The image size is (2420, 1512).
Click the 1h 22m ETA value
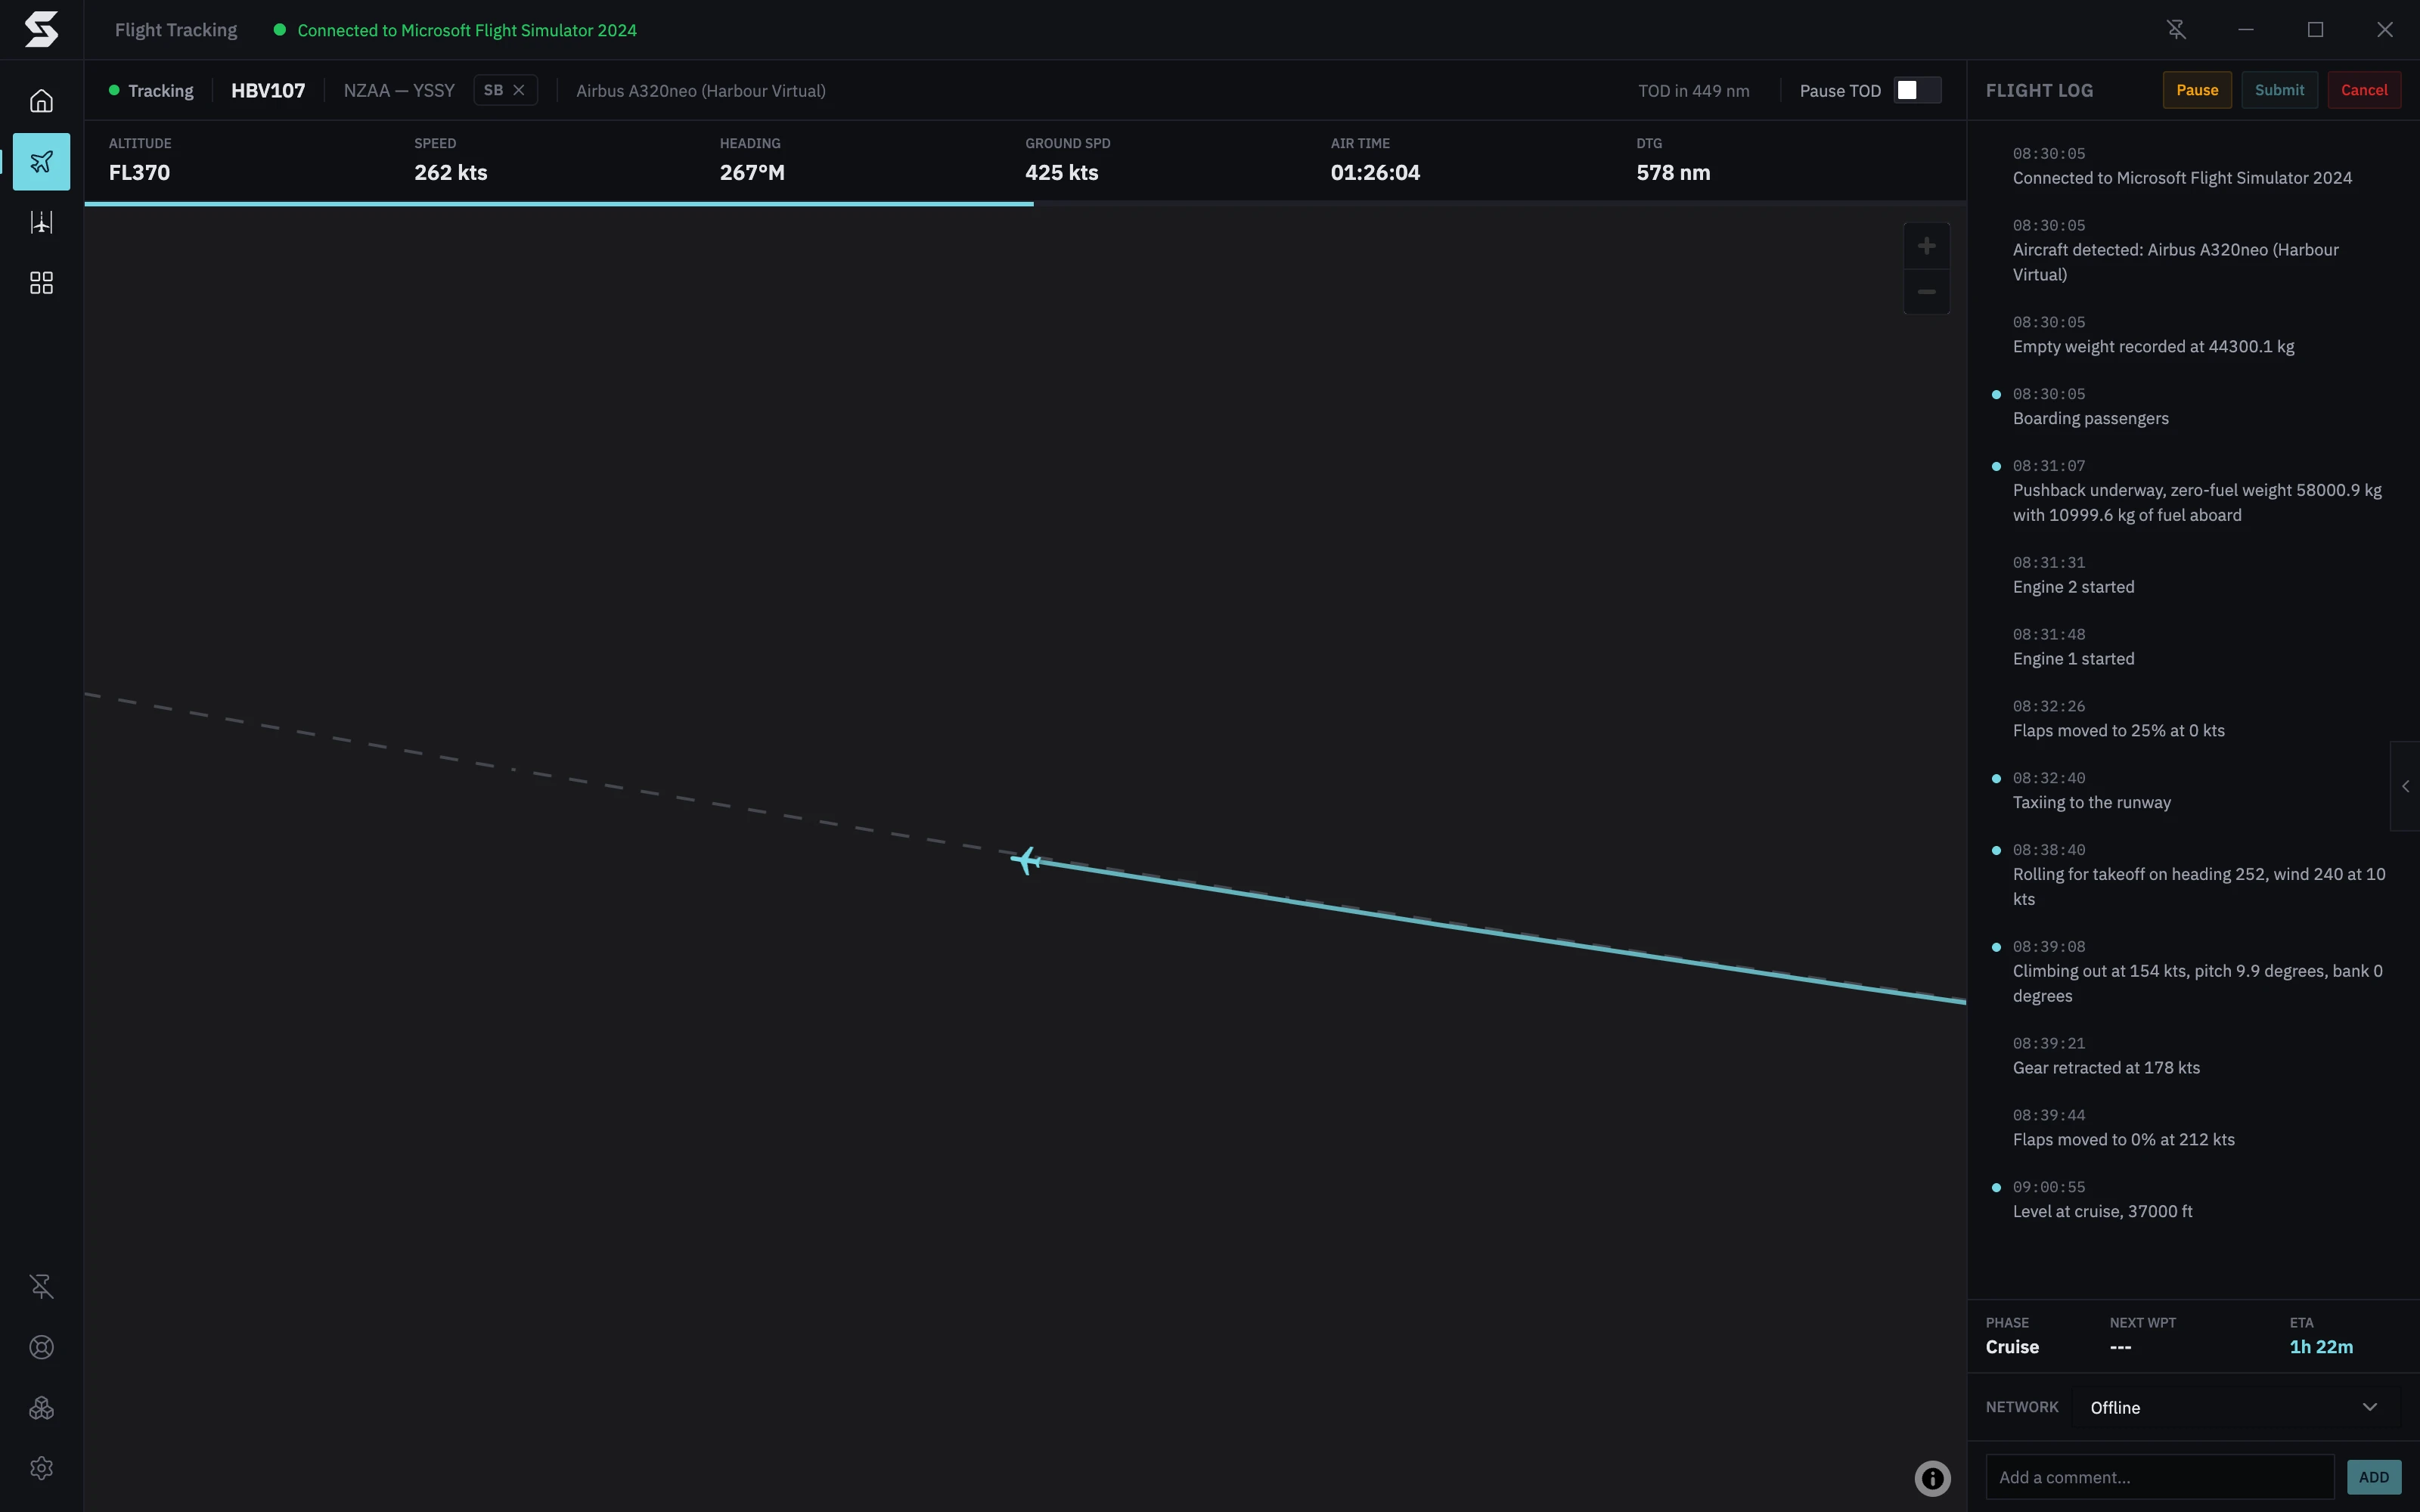(x=2320, y=1347)
